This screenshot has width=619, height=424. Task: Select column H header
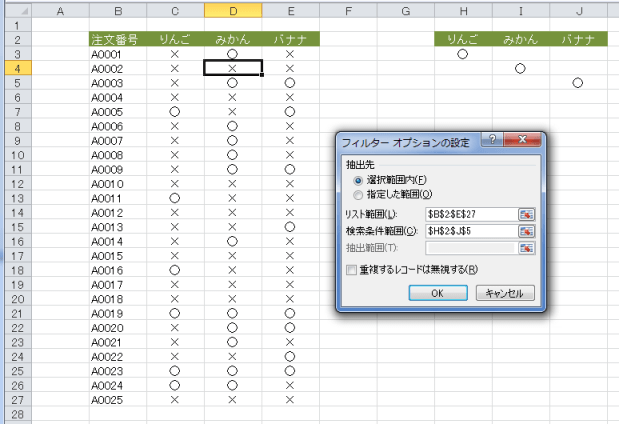pos(462,10)
